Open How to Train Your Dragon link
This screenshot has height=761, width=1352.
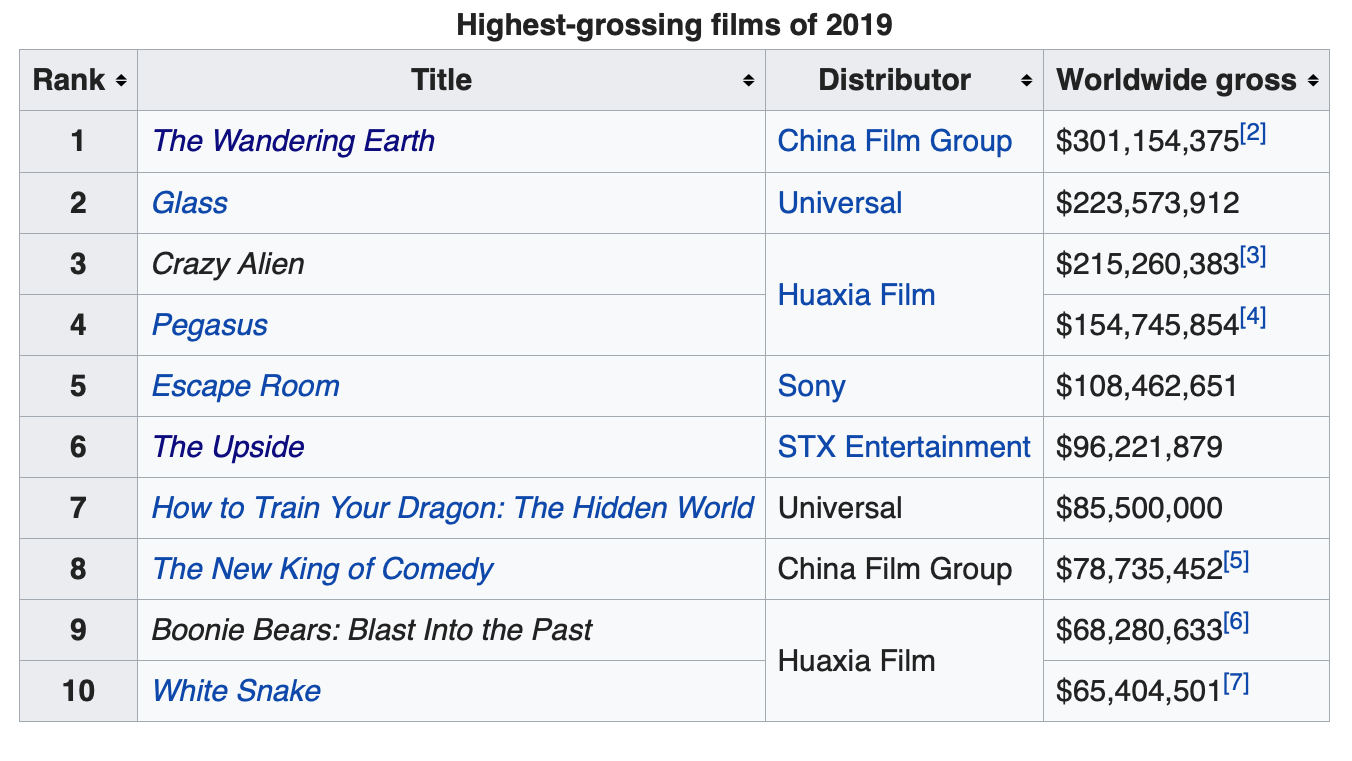pyautogui.click(x=452, y=508)
